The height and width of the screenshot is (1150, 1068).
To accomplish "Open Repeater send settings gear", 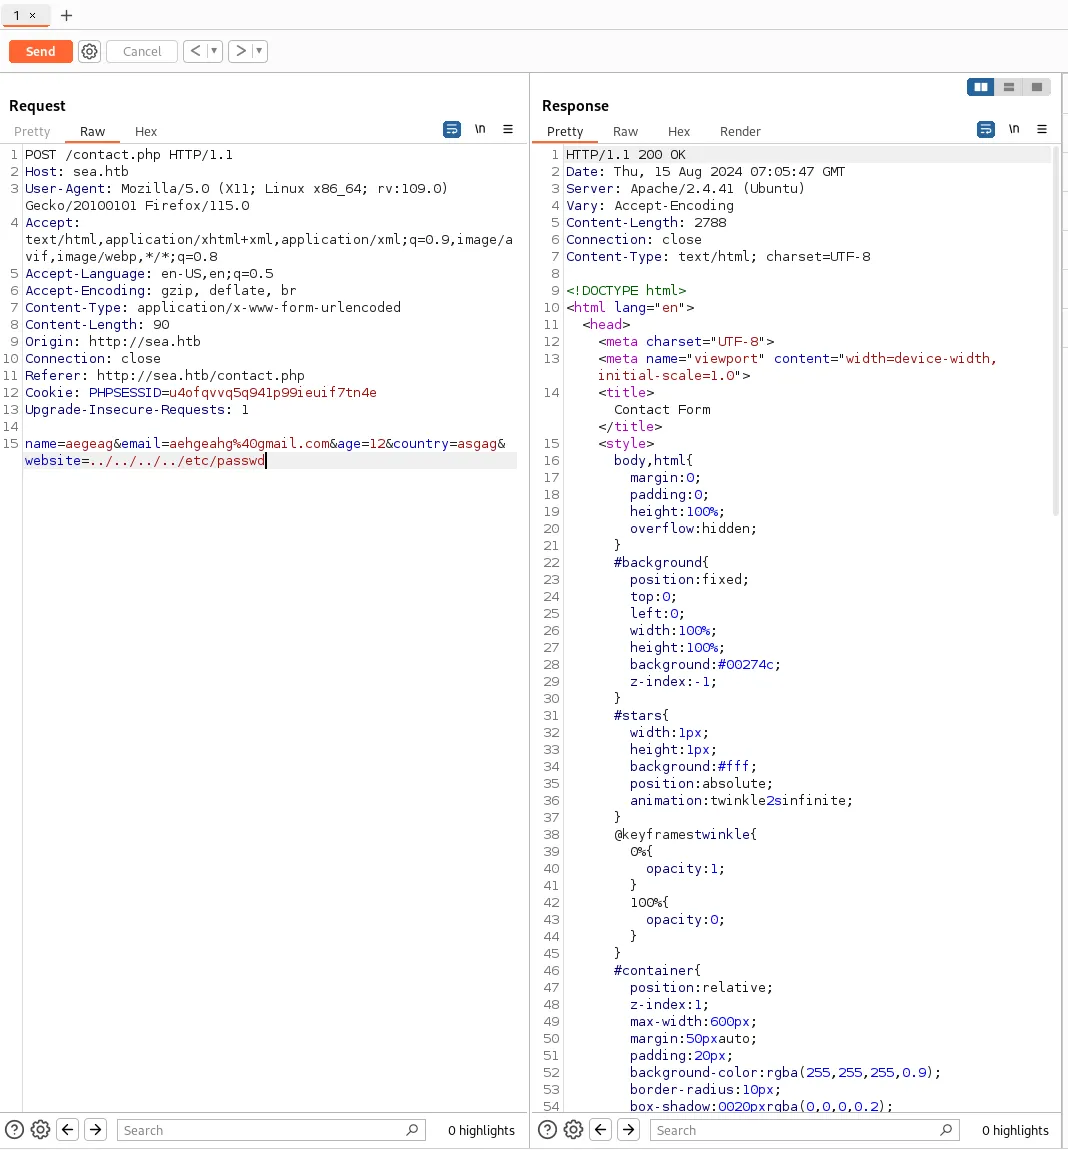I will click(x=89, y=51).
